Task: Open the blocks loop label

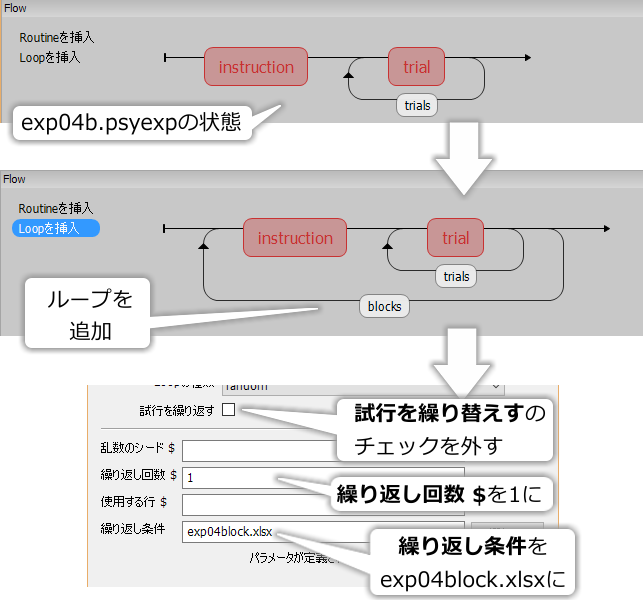Action: click(384, 306)
